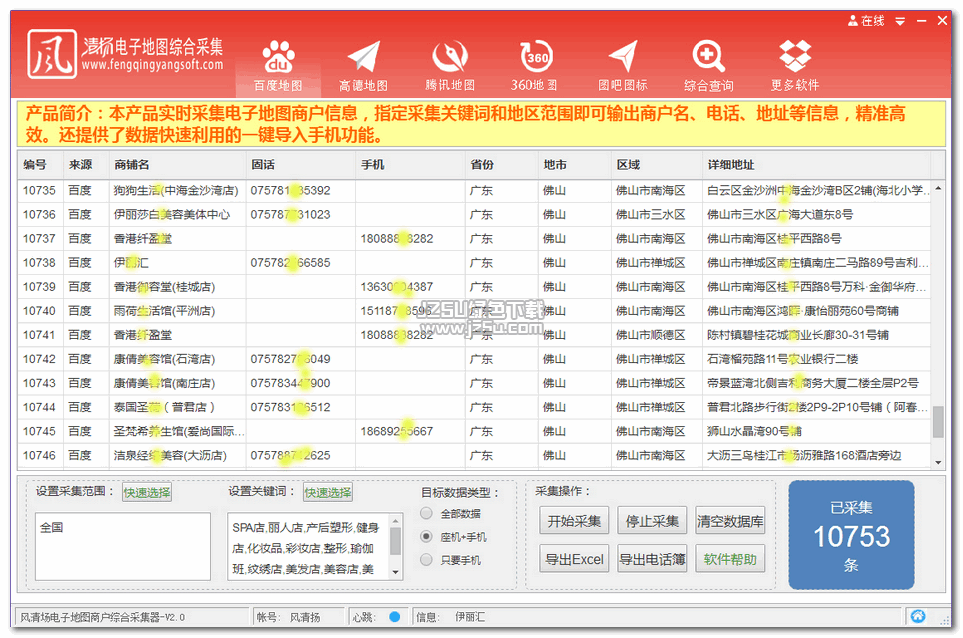The image size is (963, 638).
Task: Click the 地市 column header
Action: [575, 165]
